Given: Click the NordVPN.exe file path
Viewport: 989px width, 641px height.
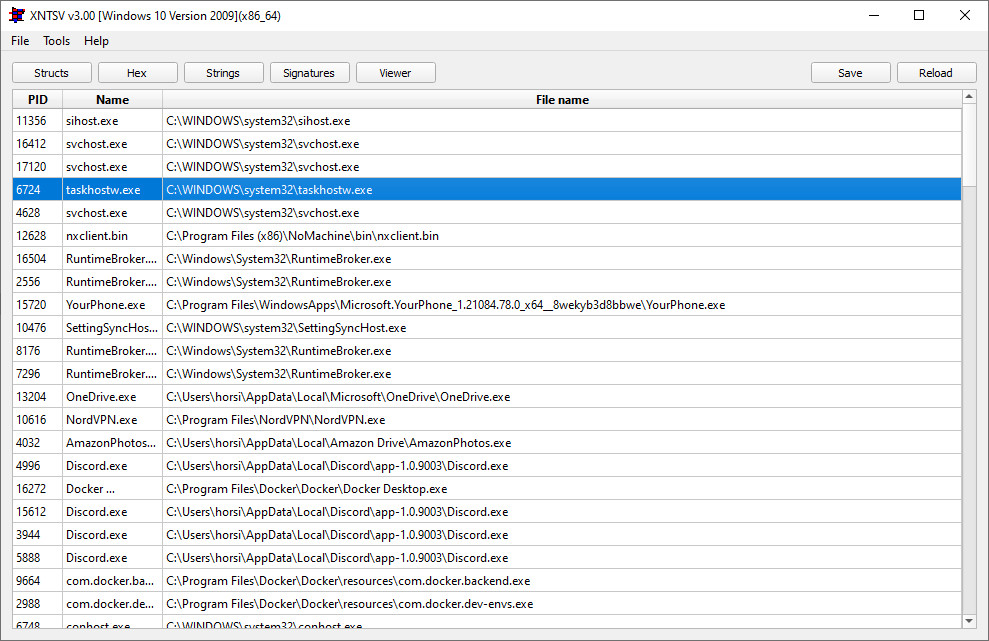Looking at the screenshot, I should tap(276, 420).
